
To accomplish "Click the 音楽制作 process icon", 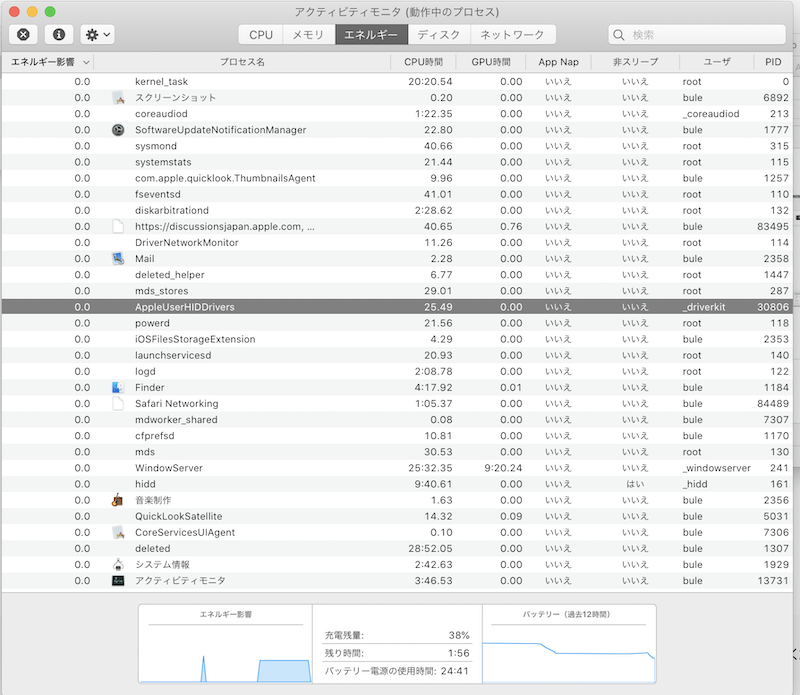I will click(x=118, y=500).
